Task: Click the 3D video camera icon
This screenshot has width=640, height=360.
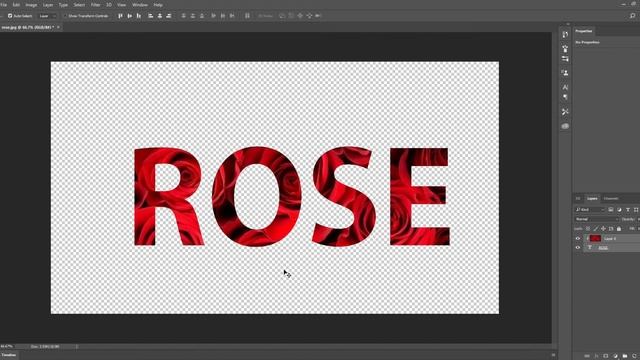Action: click(x=318, y=16)
